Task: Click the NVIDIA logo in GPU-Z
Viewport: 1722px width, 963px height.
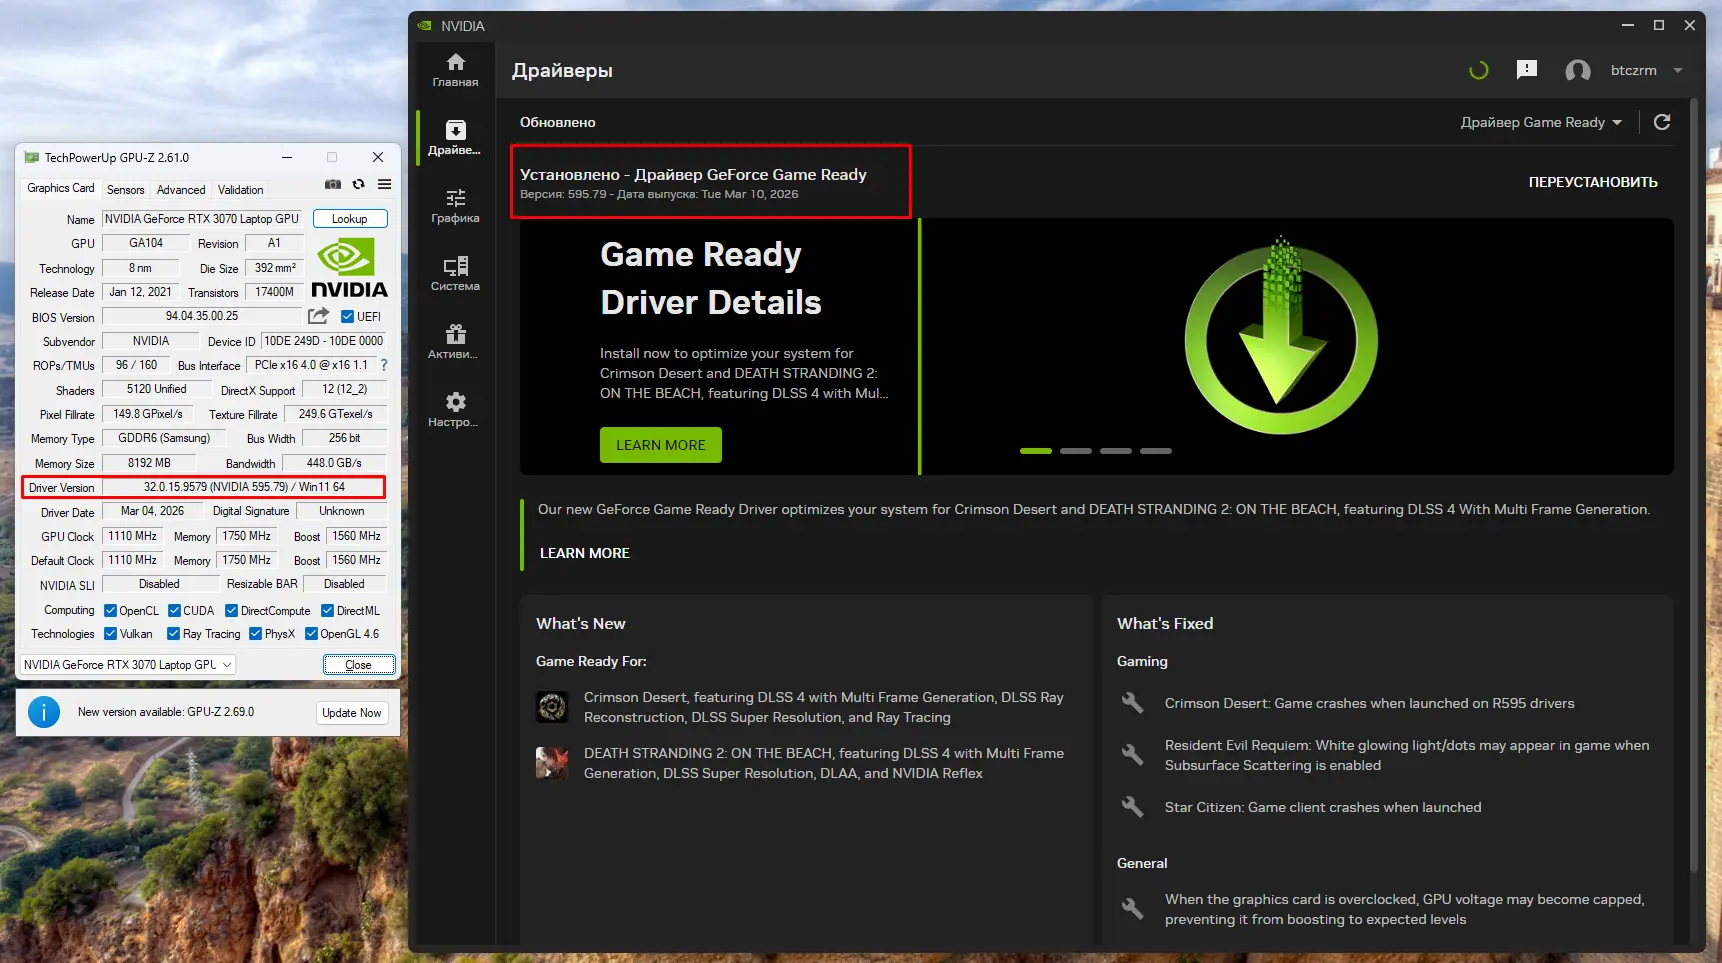Action: coord(349,268)
